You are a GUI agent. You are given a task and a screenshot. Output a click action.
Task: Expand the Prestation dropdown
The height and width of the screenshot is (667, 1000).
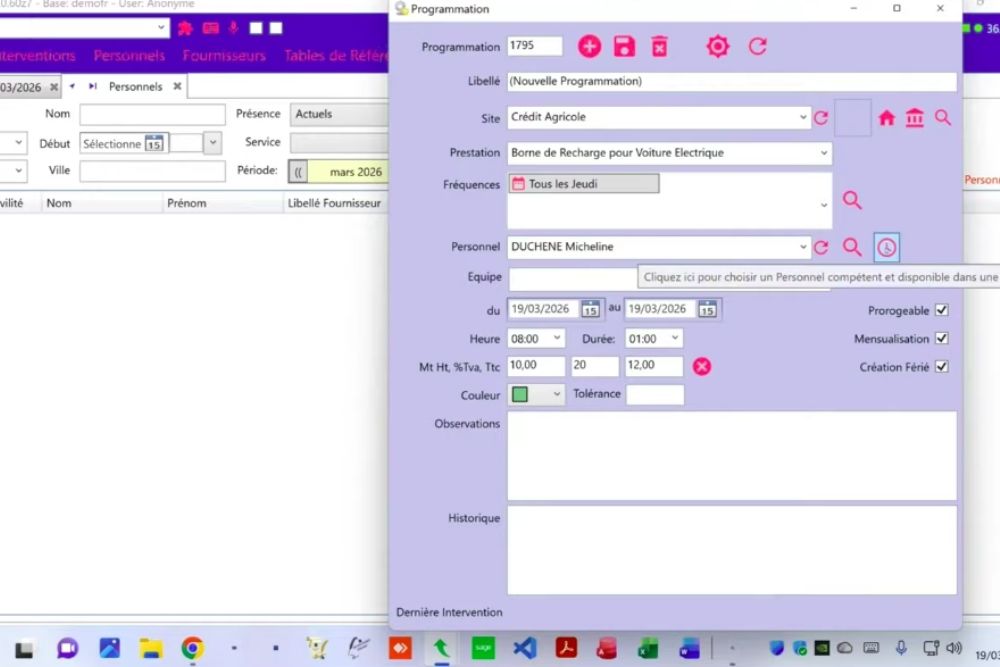coord(824,153)
